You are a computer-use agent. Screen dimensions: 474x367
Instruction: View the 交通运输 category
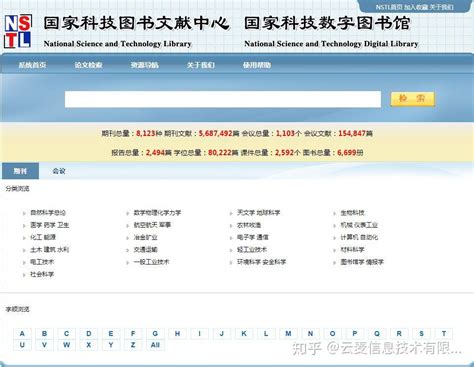click(146, 250)
